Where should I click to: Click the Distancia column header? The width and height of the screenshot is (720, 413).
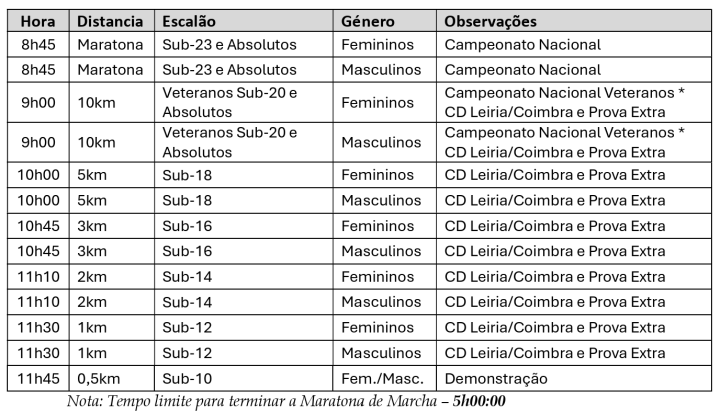point(111,21)
